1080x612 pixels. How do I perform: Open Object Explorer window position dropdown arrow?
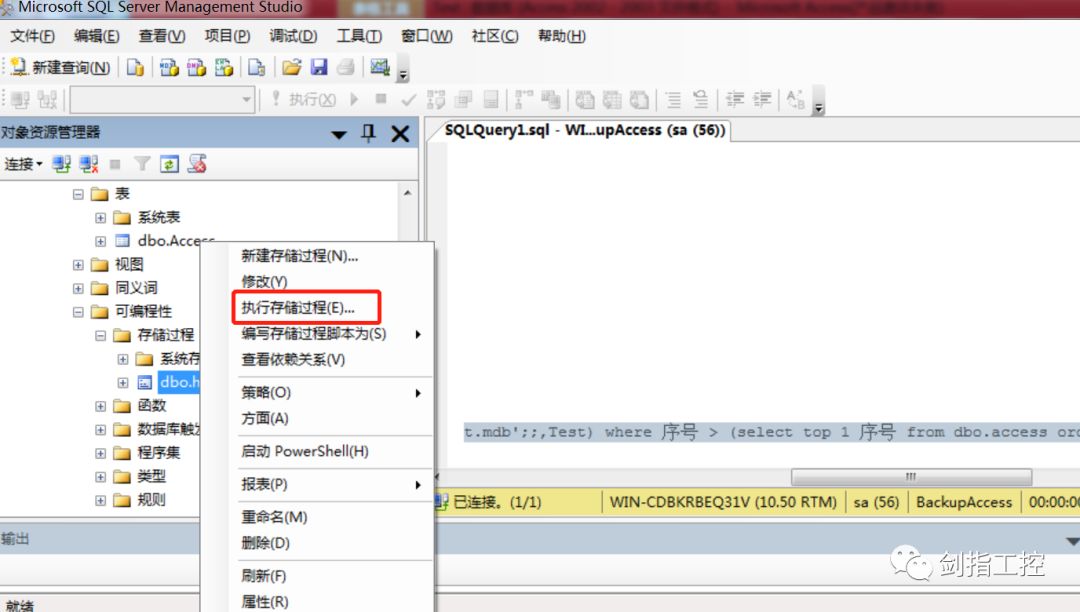339,134
